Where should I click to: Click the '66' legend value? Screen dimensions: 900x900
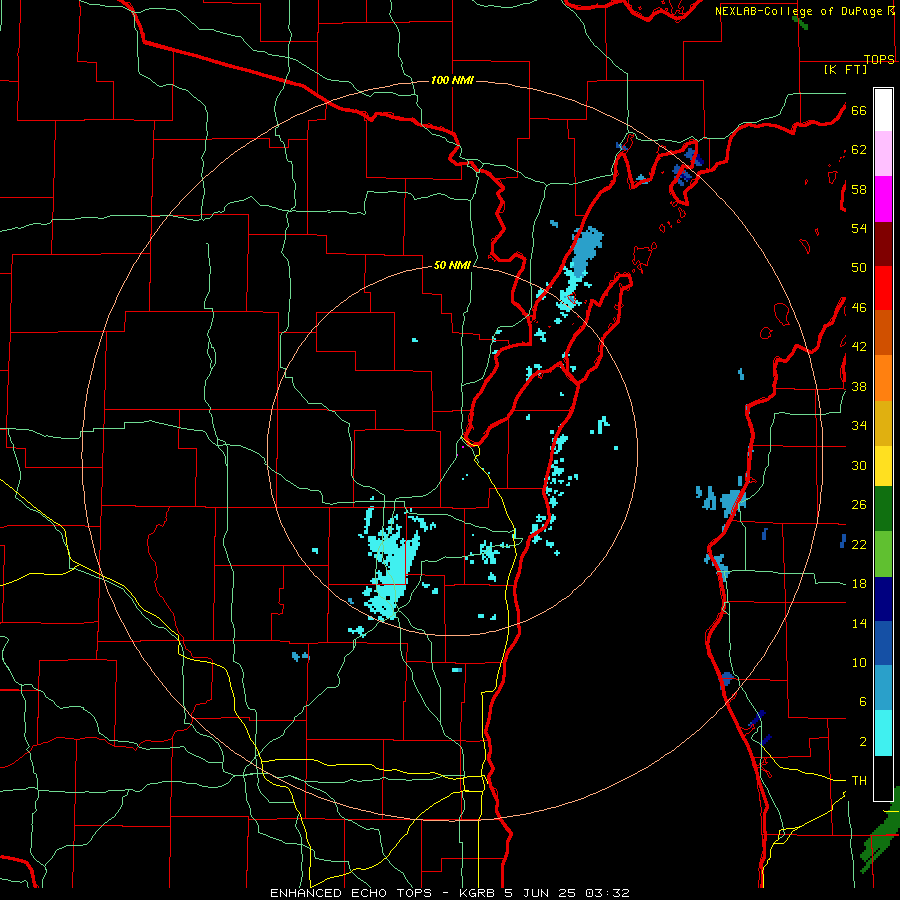click(x=859, y=110)
